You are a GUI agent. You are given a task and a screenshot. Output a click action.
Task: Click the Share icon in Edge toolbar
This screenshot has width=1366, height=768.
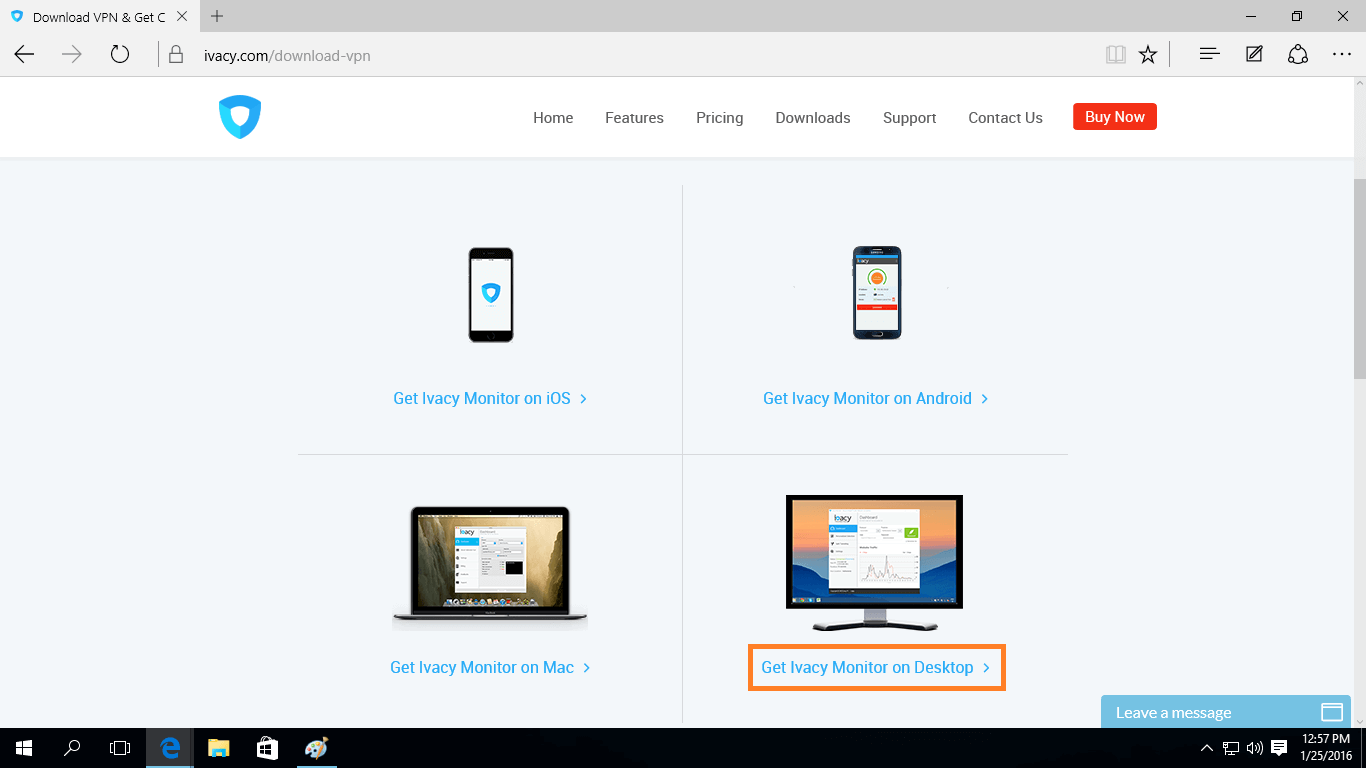pos(1298,55)
